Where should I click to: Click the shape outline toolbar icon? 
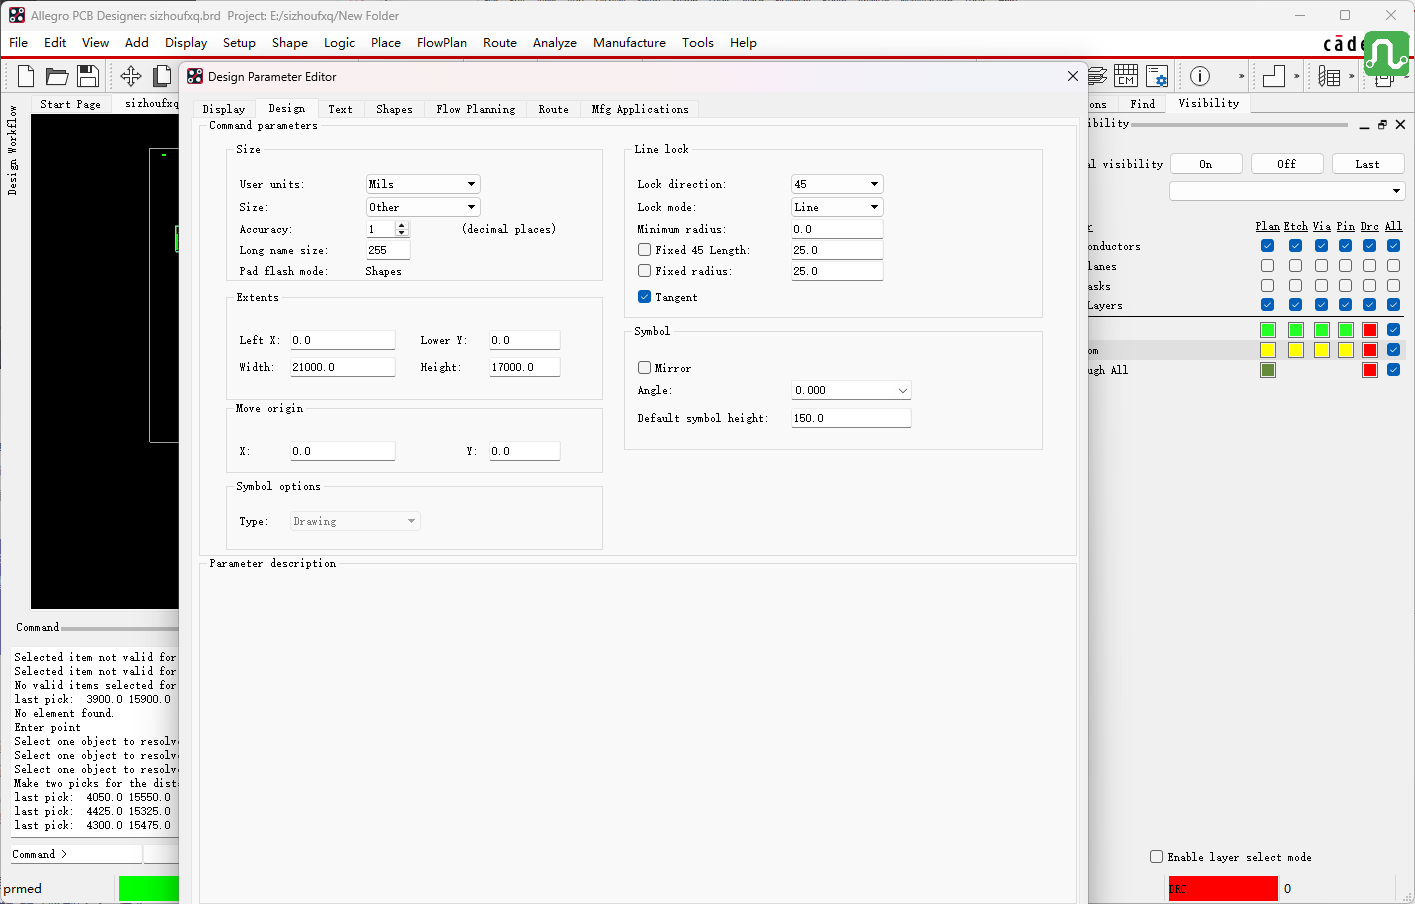pyautogui.click(x=1274, y=76)
